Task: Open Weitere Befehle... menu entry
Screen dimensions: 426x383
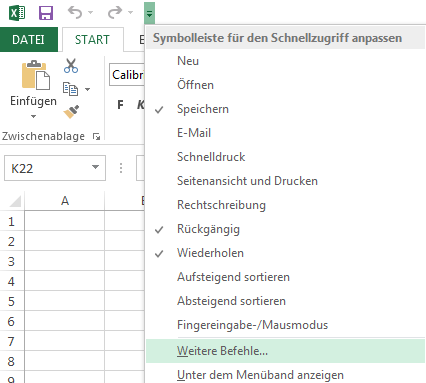Action: tap(286, 351)
